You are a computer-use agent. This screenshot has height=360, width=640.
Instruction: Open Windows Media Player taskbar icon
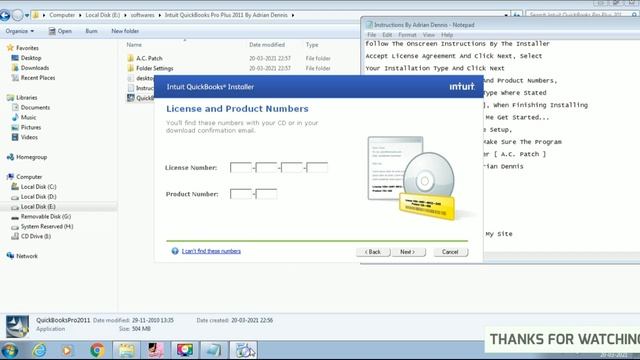pyautogui.click(x=67, y=350)
